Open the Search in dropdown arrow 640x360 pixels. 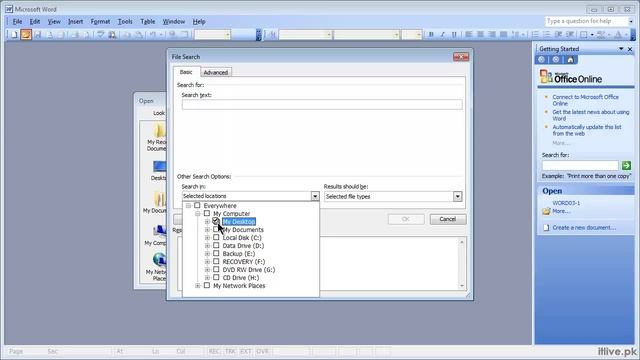tap(315, 196)
